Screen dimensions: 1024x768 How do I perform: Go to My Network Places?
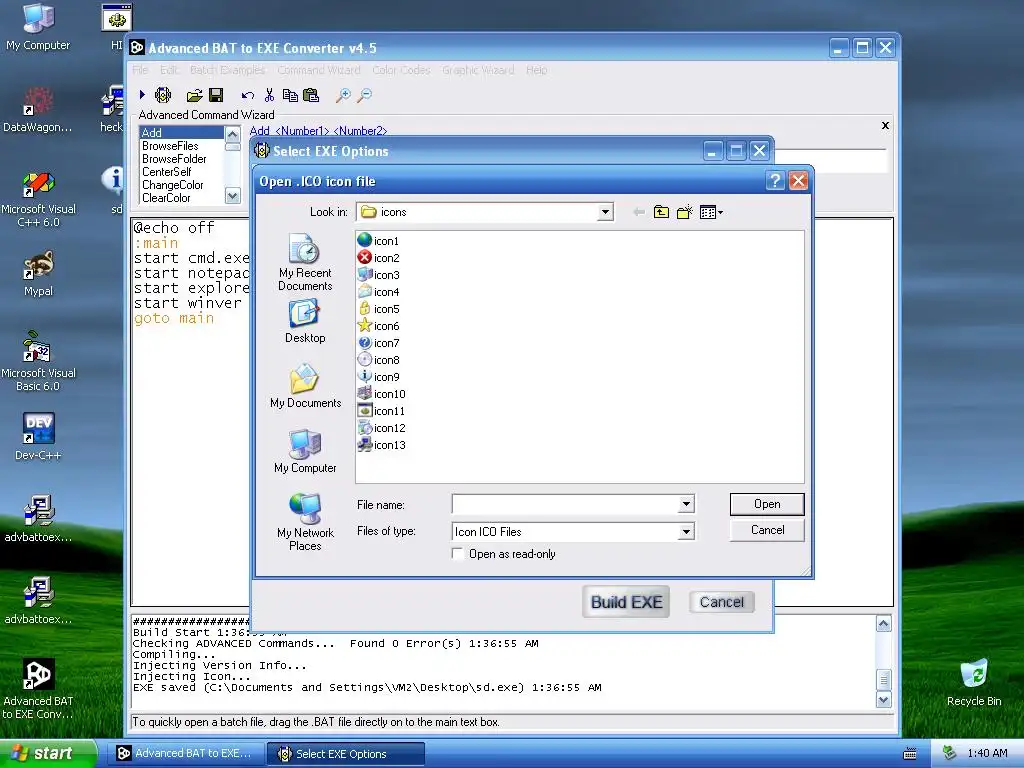pyautogui.click(x=305, y=522)
